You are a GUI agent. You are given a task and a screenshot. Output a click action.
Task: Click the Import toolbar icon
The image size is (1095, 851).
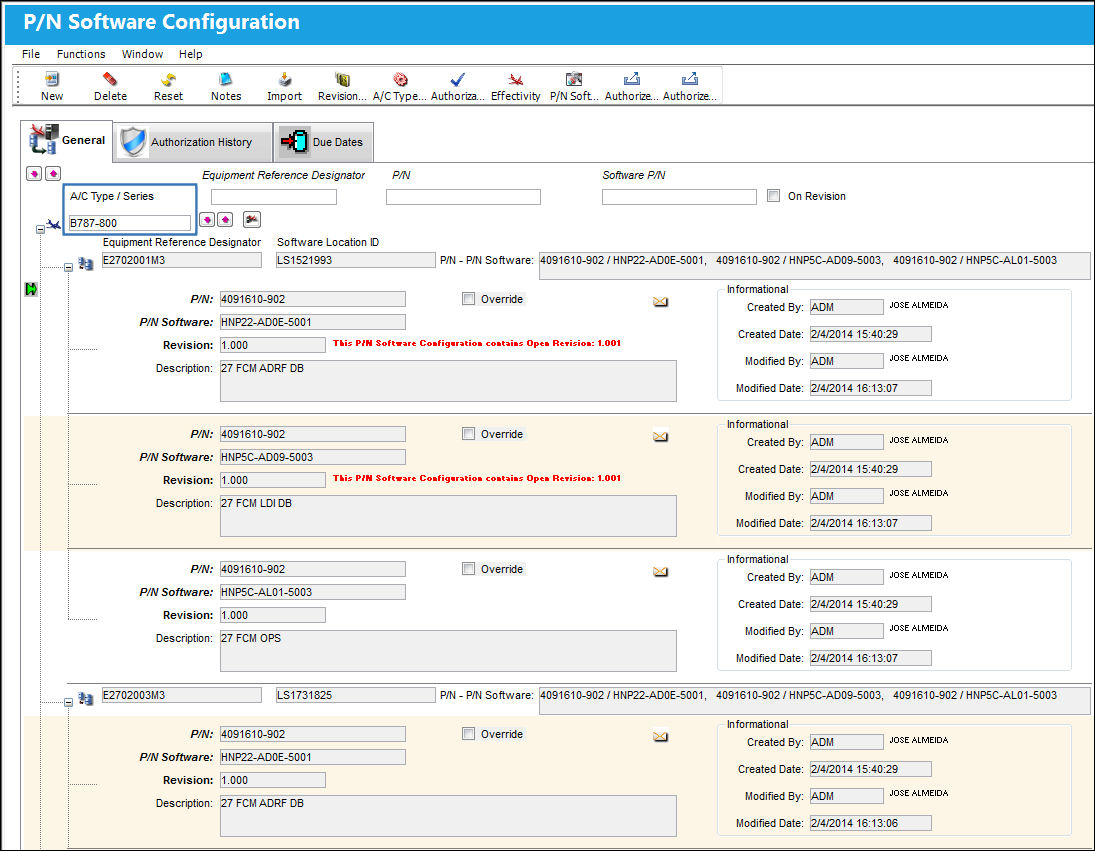(x=284, y=80)
